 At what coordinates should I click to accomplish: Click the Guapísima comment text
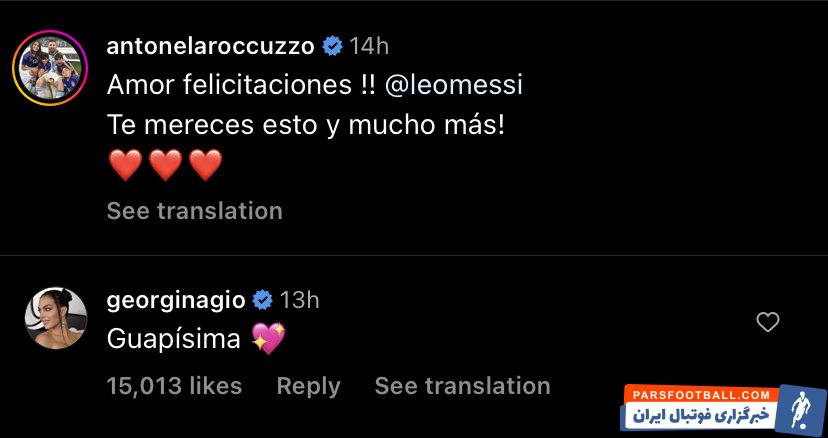click(174, 339)
